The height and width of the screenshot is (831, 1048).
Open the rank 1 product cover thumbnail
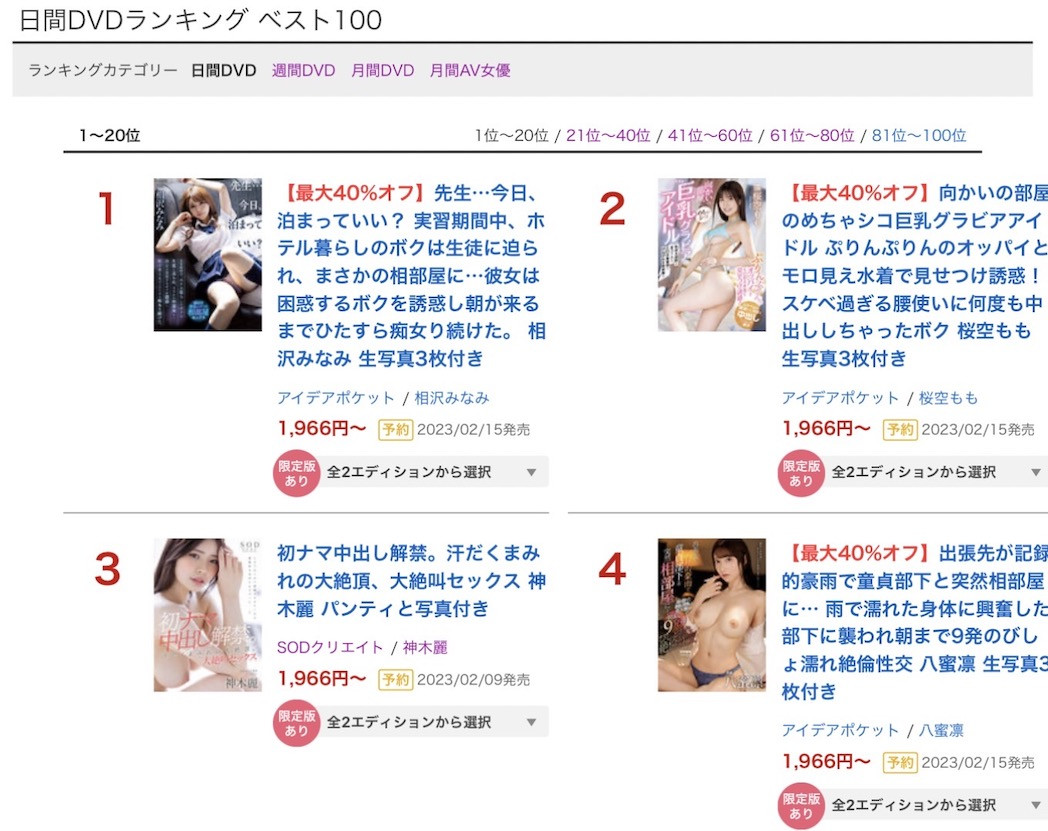click(x=208, y=255)
